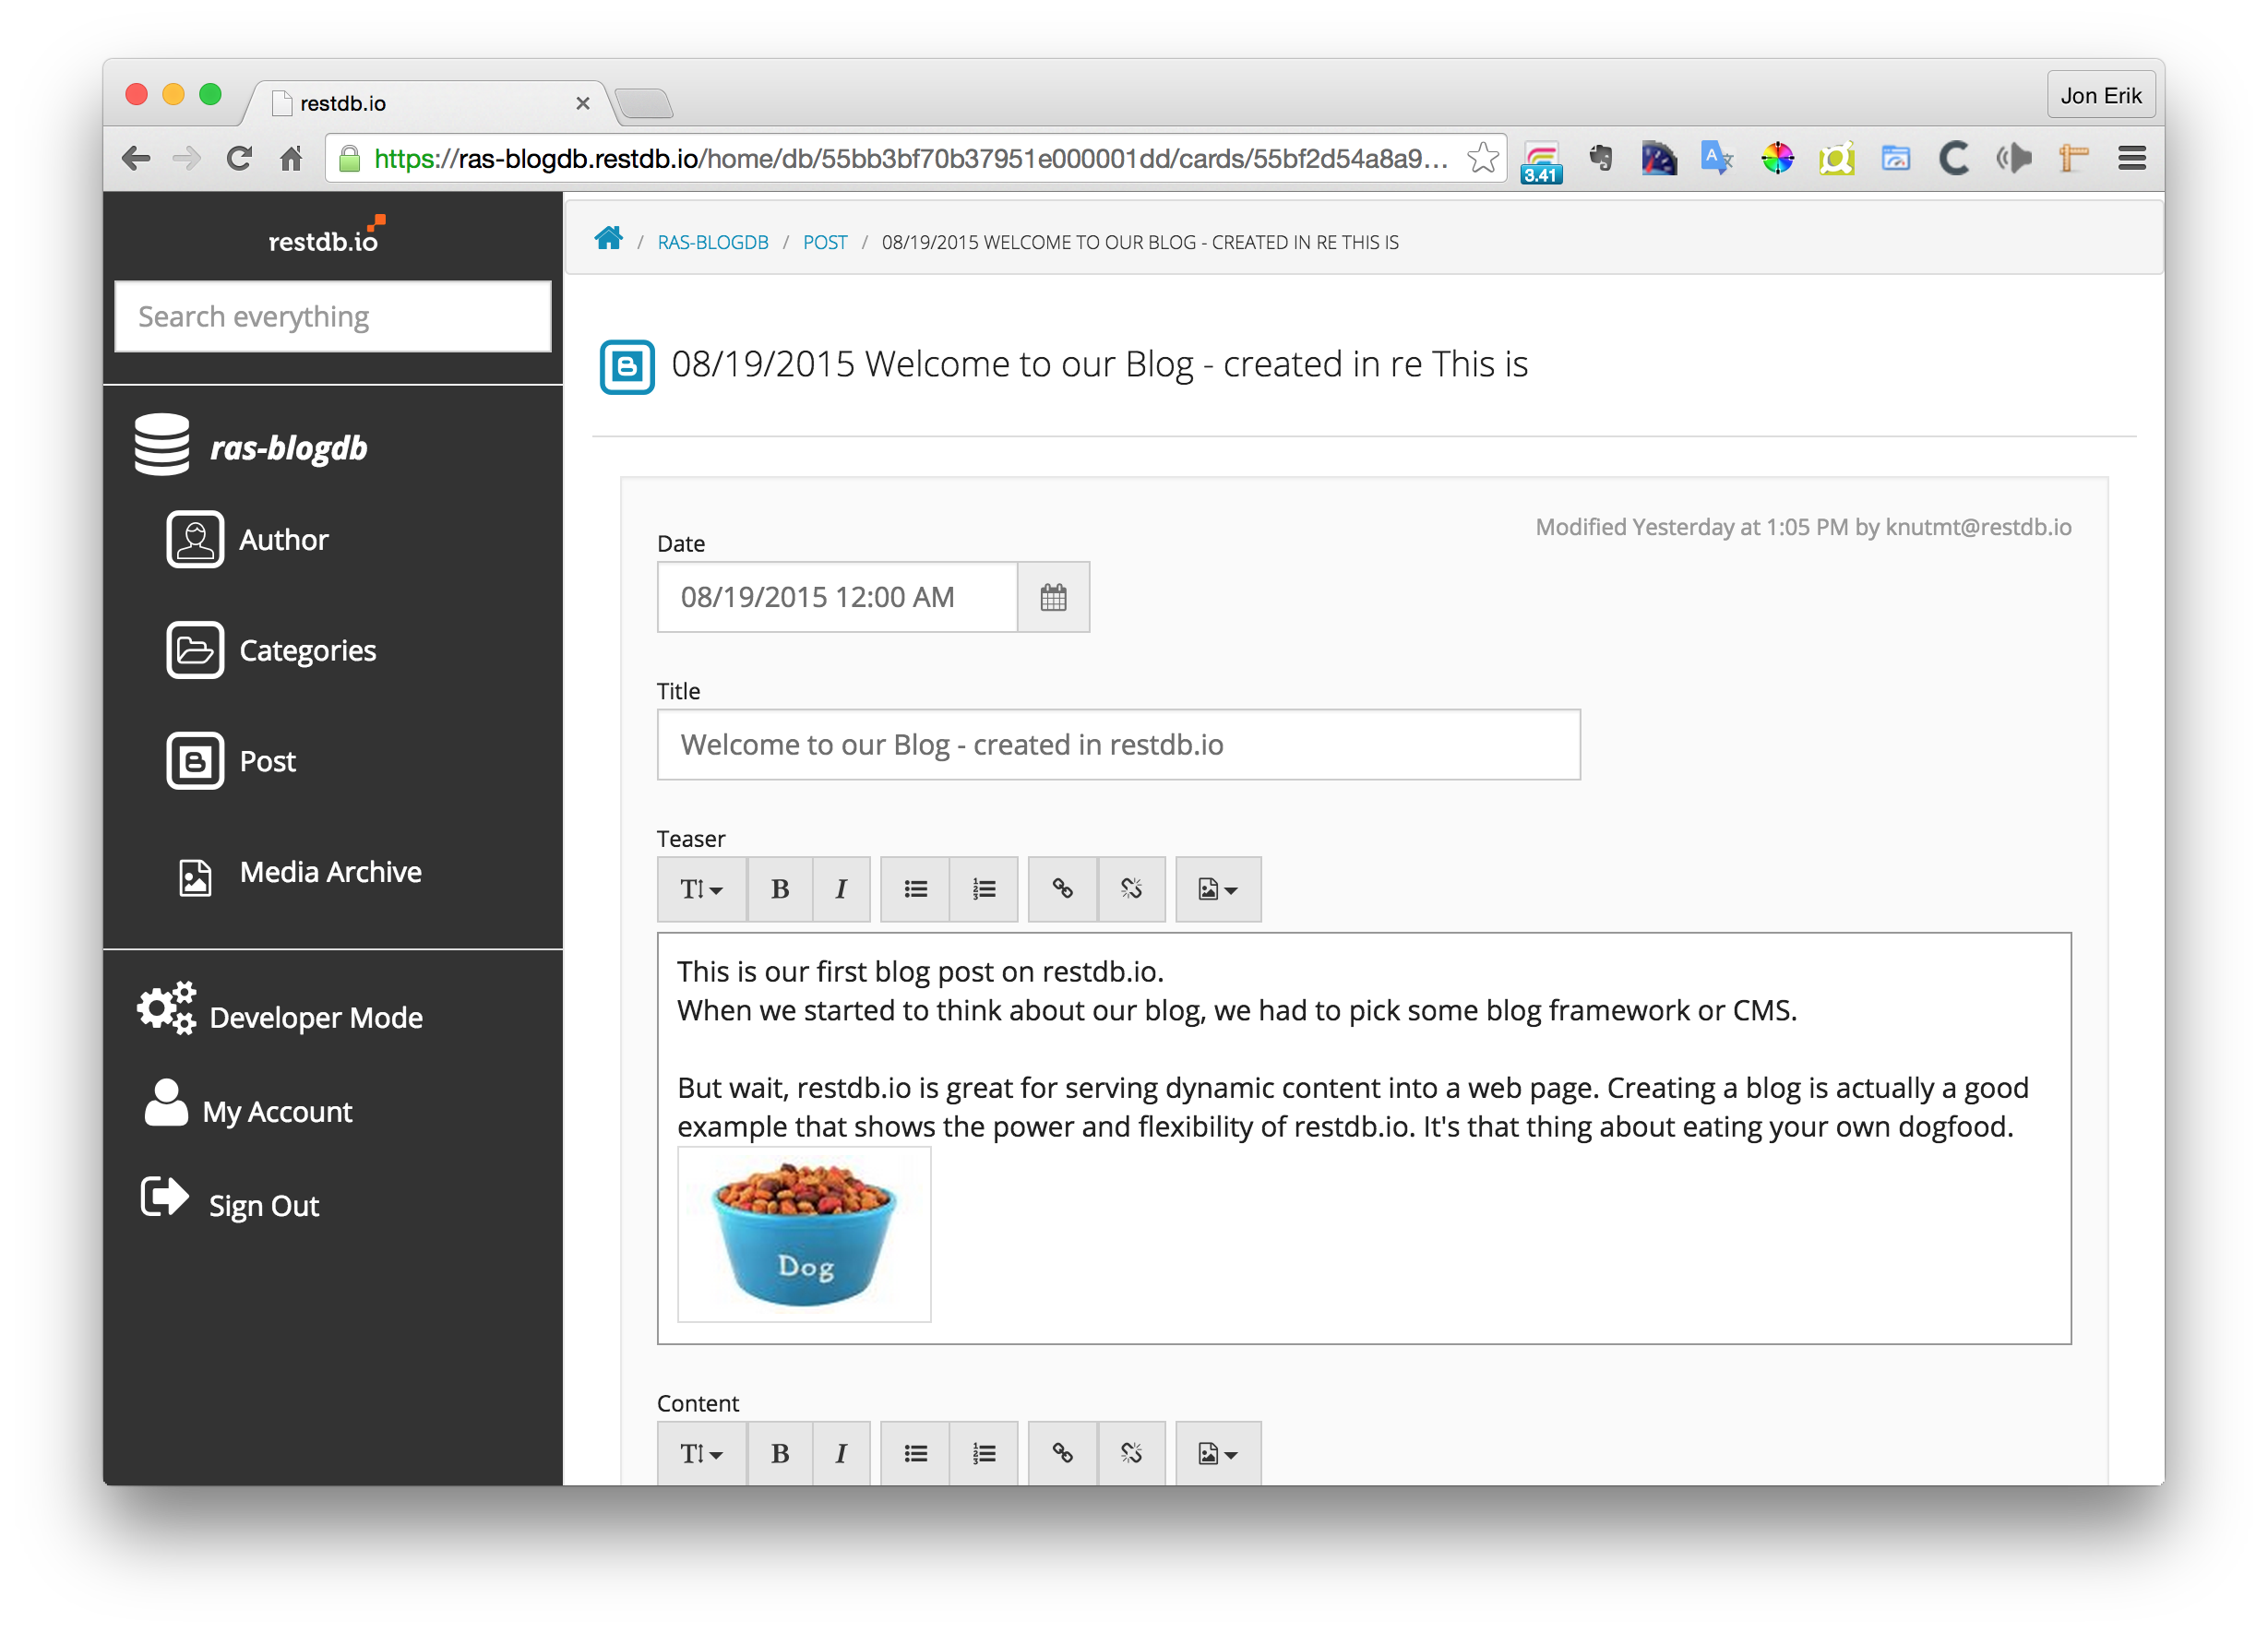Select the dog food bowl image
Viewport: 2268px width, 1633px height.
point(804,1235)
